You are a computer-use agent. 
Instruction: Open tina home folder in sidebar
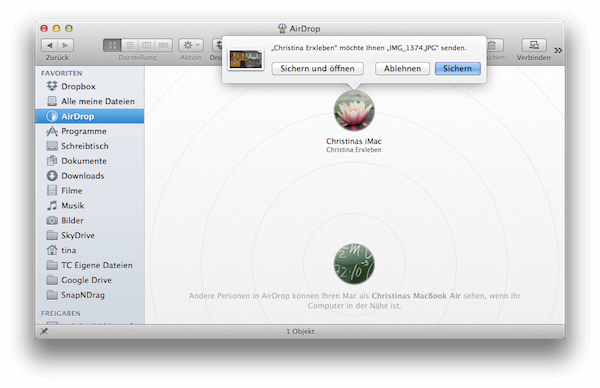[x=90, y=250]
